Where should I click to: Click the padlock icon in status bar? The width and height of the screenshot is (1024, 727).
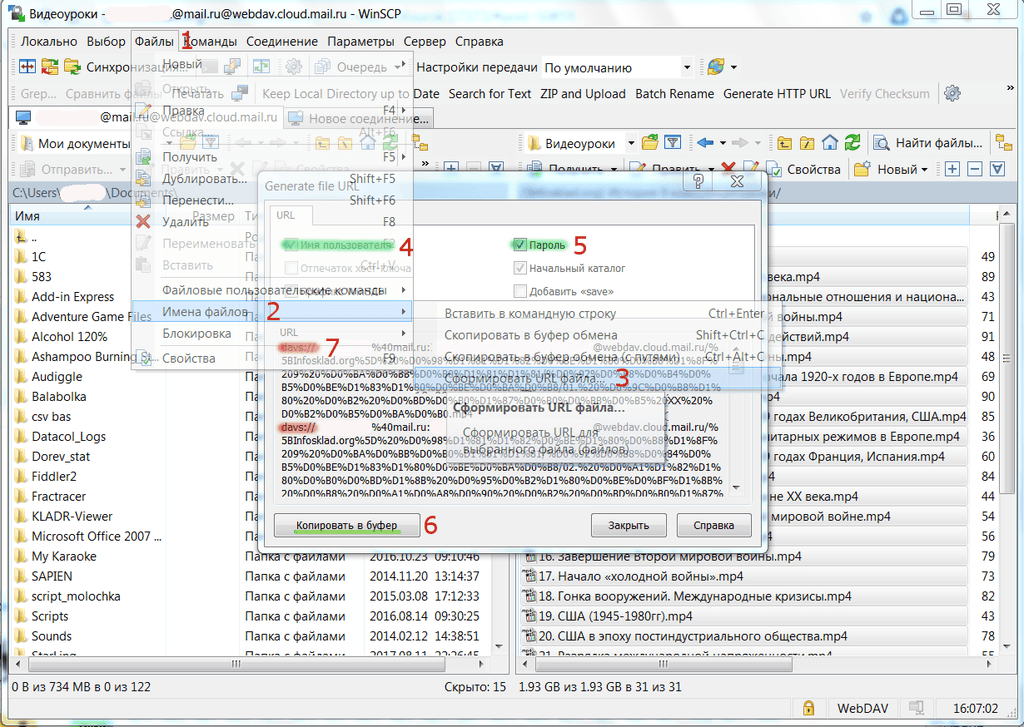point(808,708)
